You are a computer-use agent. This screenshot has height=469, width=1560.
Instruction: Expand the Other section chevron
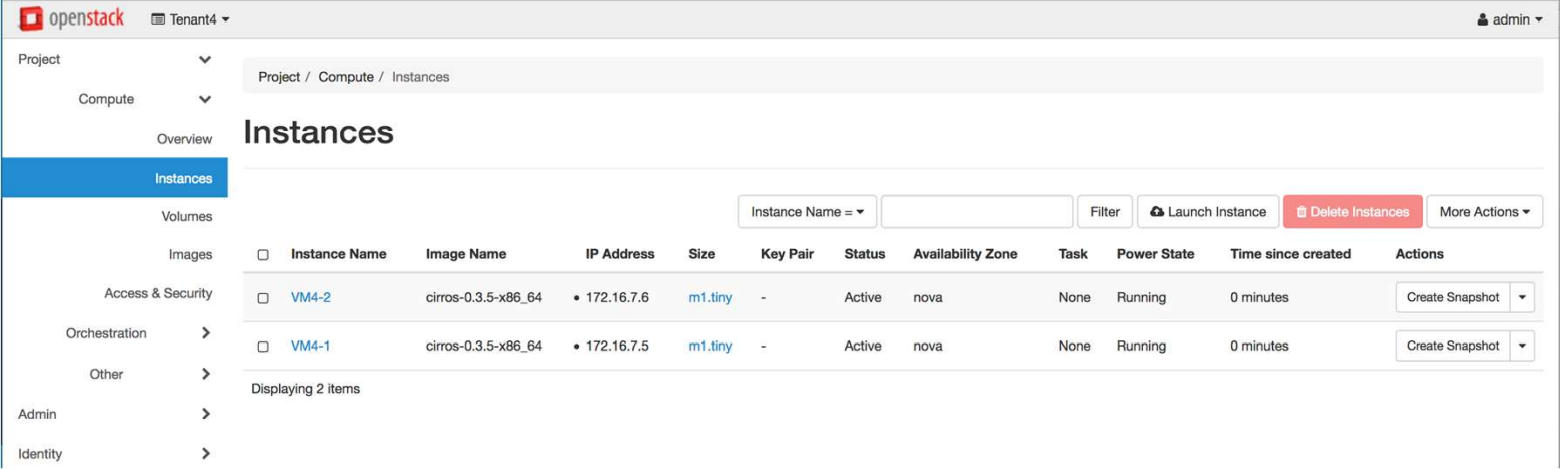point(205,374)
